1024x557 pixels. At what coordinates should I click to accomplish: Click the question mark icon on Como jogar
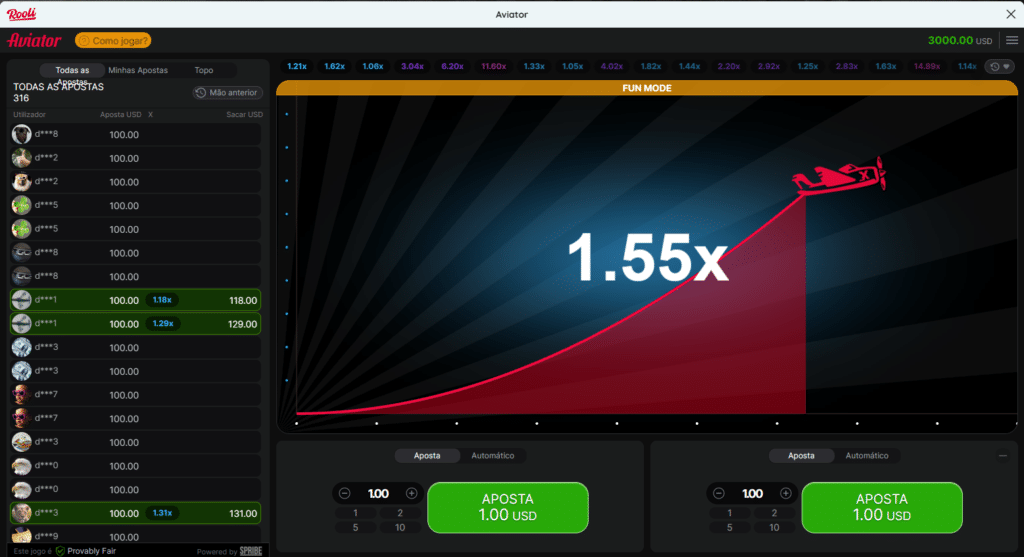(x=84, y=40)
